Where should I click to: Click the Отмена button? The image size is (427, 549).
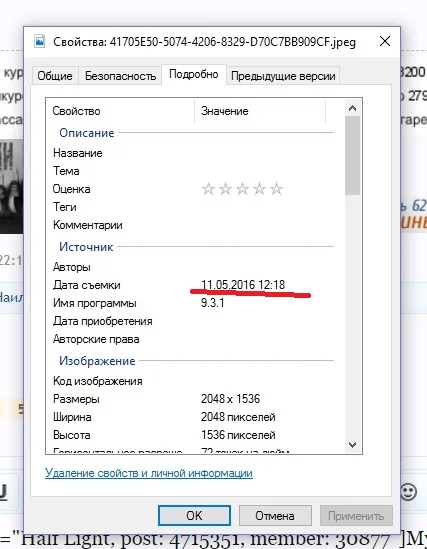coord(275,515)
